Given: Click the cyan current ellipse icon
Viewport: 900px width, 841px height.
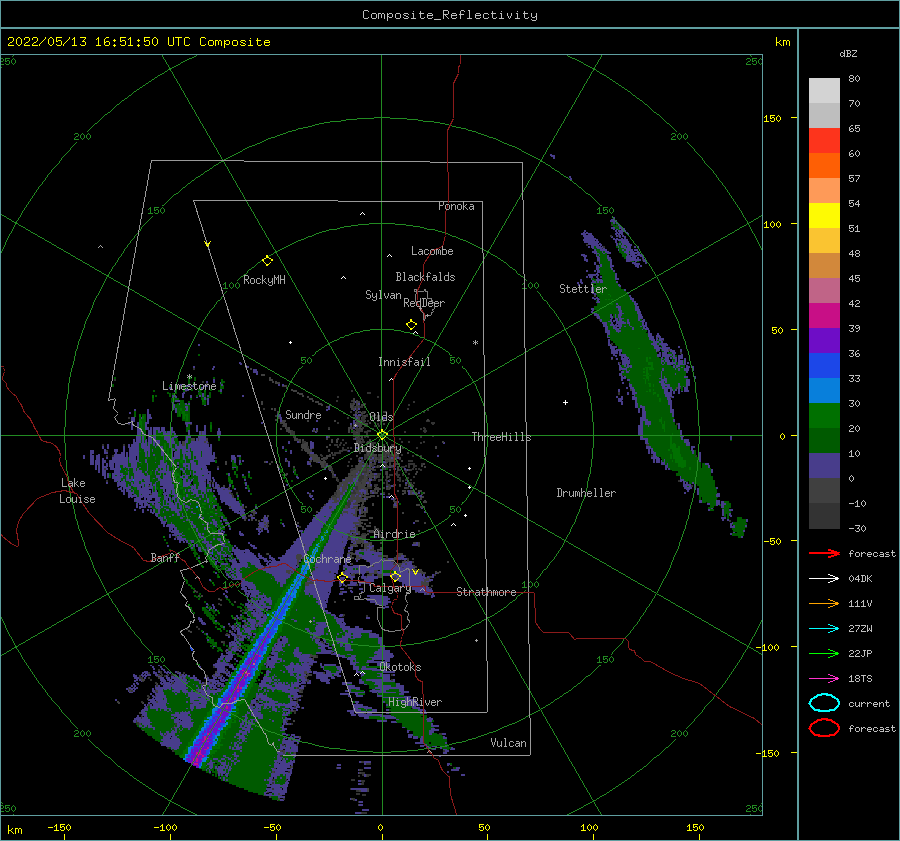Looking at the screenshot, I should pos(824,703).
